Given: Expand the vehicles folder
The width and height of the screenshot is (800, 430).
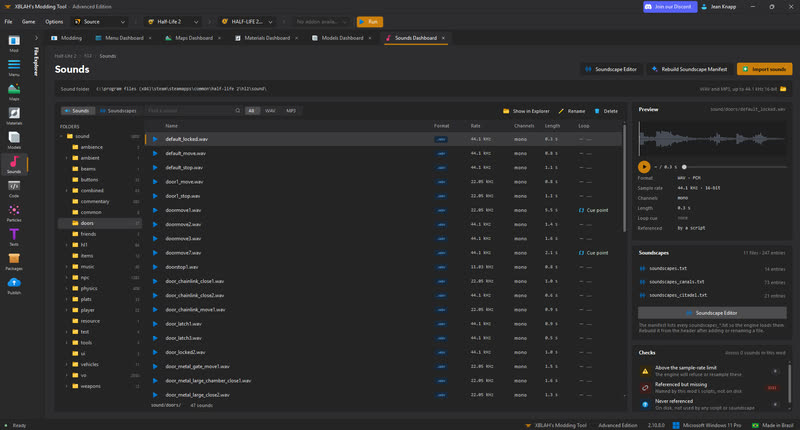Looking at the screenshot, I should [x=67, y=365].
